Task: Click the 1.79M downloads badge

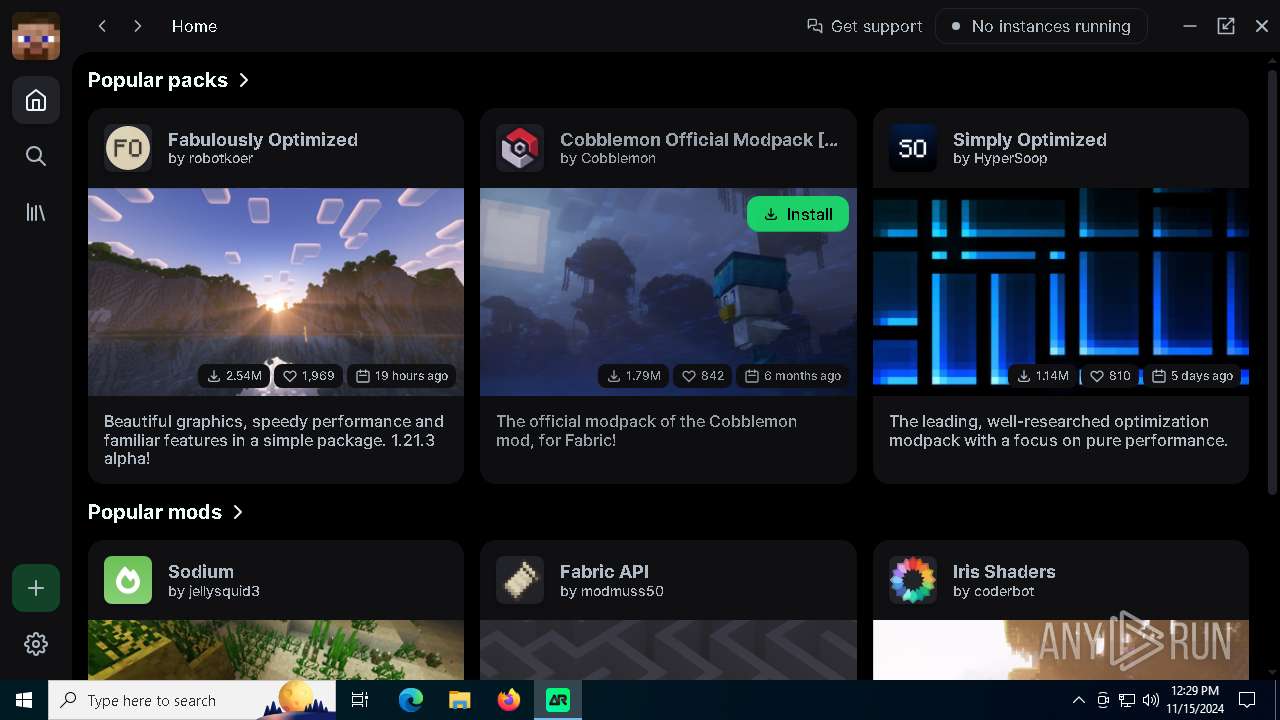Action: 634,376
